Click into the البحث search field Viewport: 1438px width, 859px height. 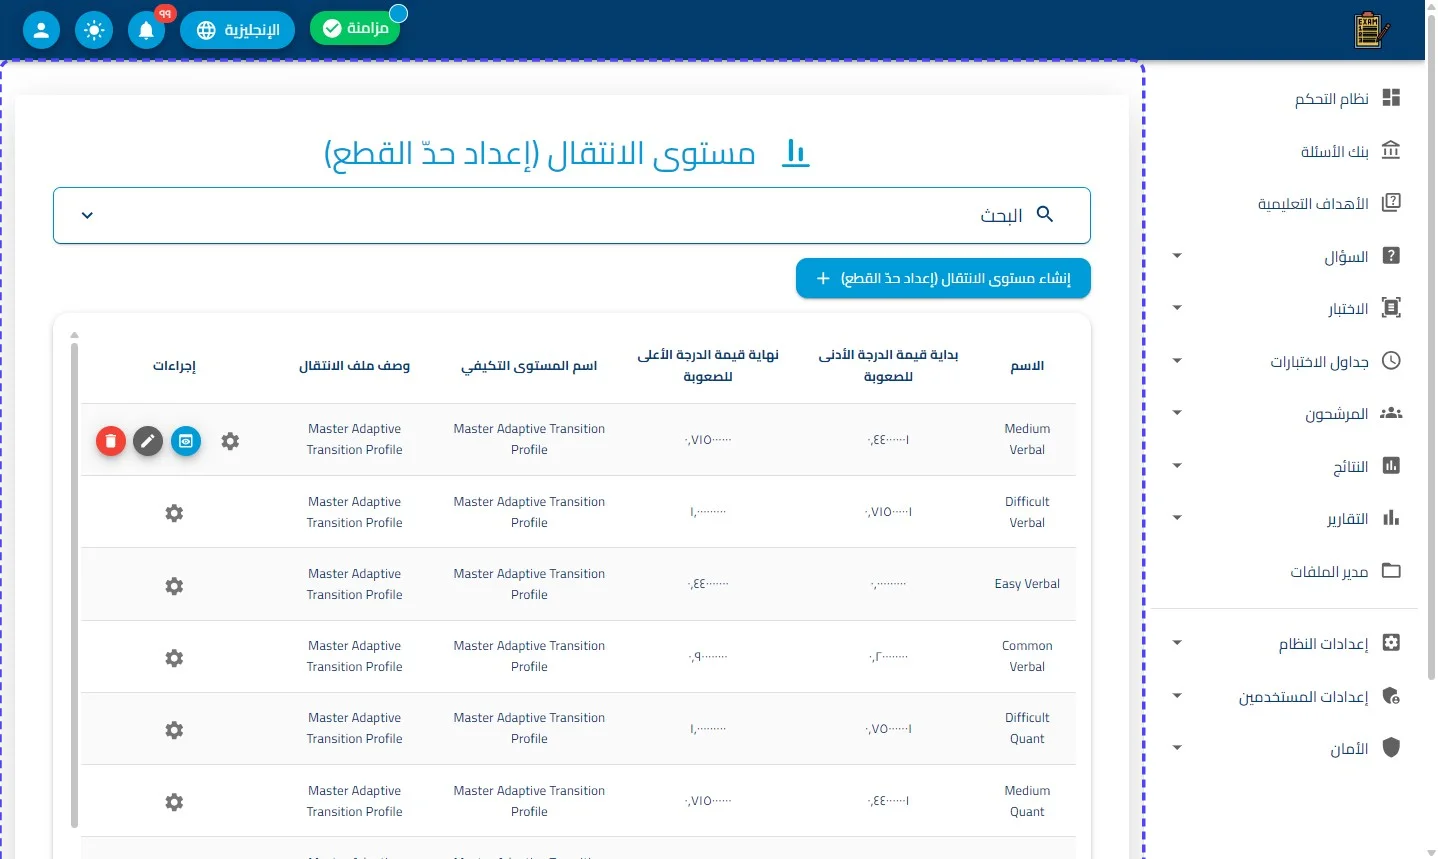[572, 215]
